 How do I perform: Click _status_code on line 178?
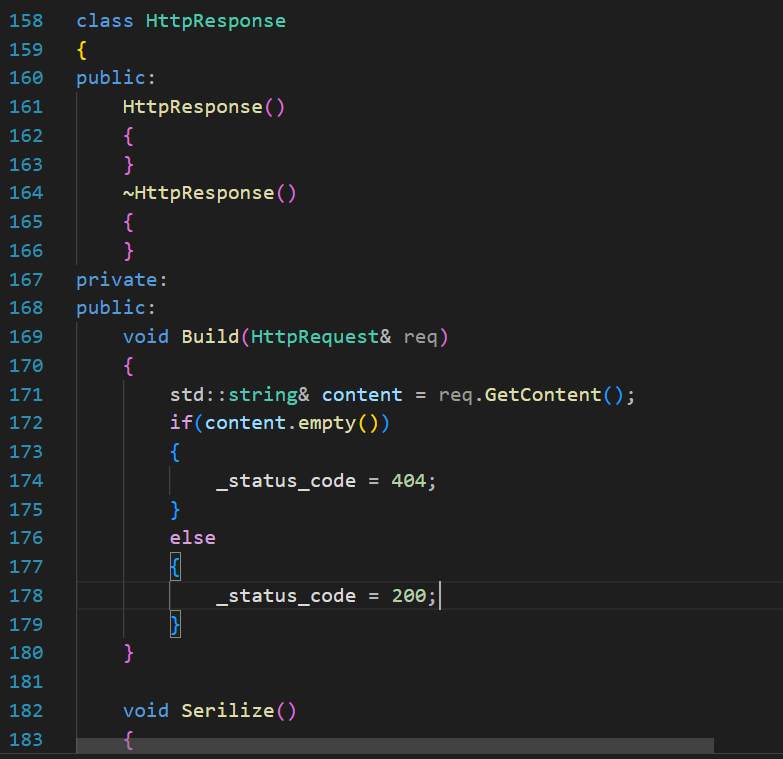coord(286,596)
